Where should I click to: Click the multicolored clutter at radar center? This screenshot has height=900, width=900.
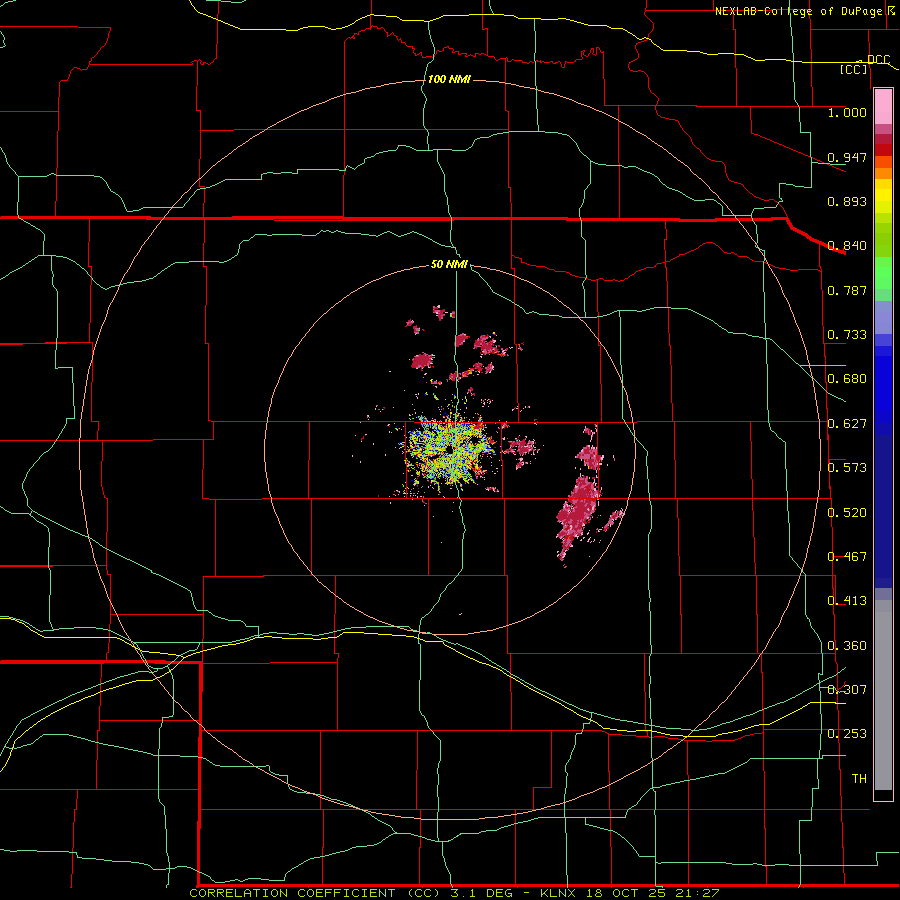[x=448, y=451]
